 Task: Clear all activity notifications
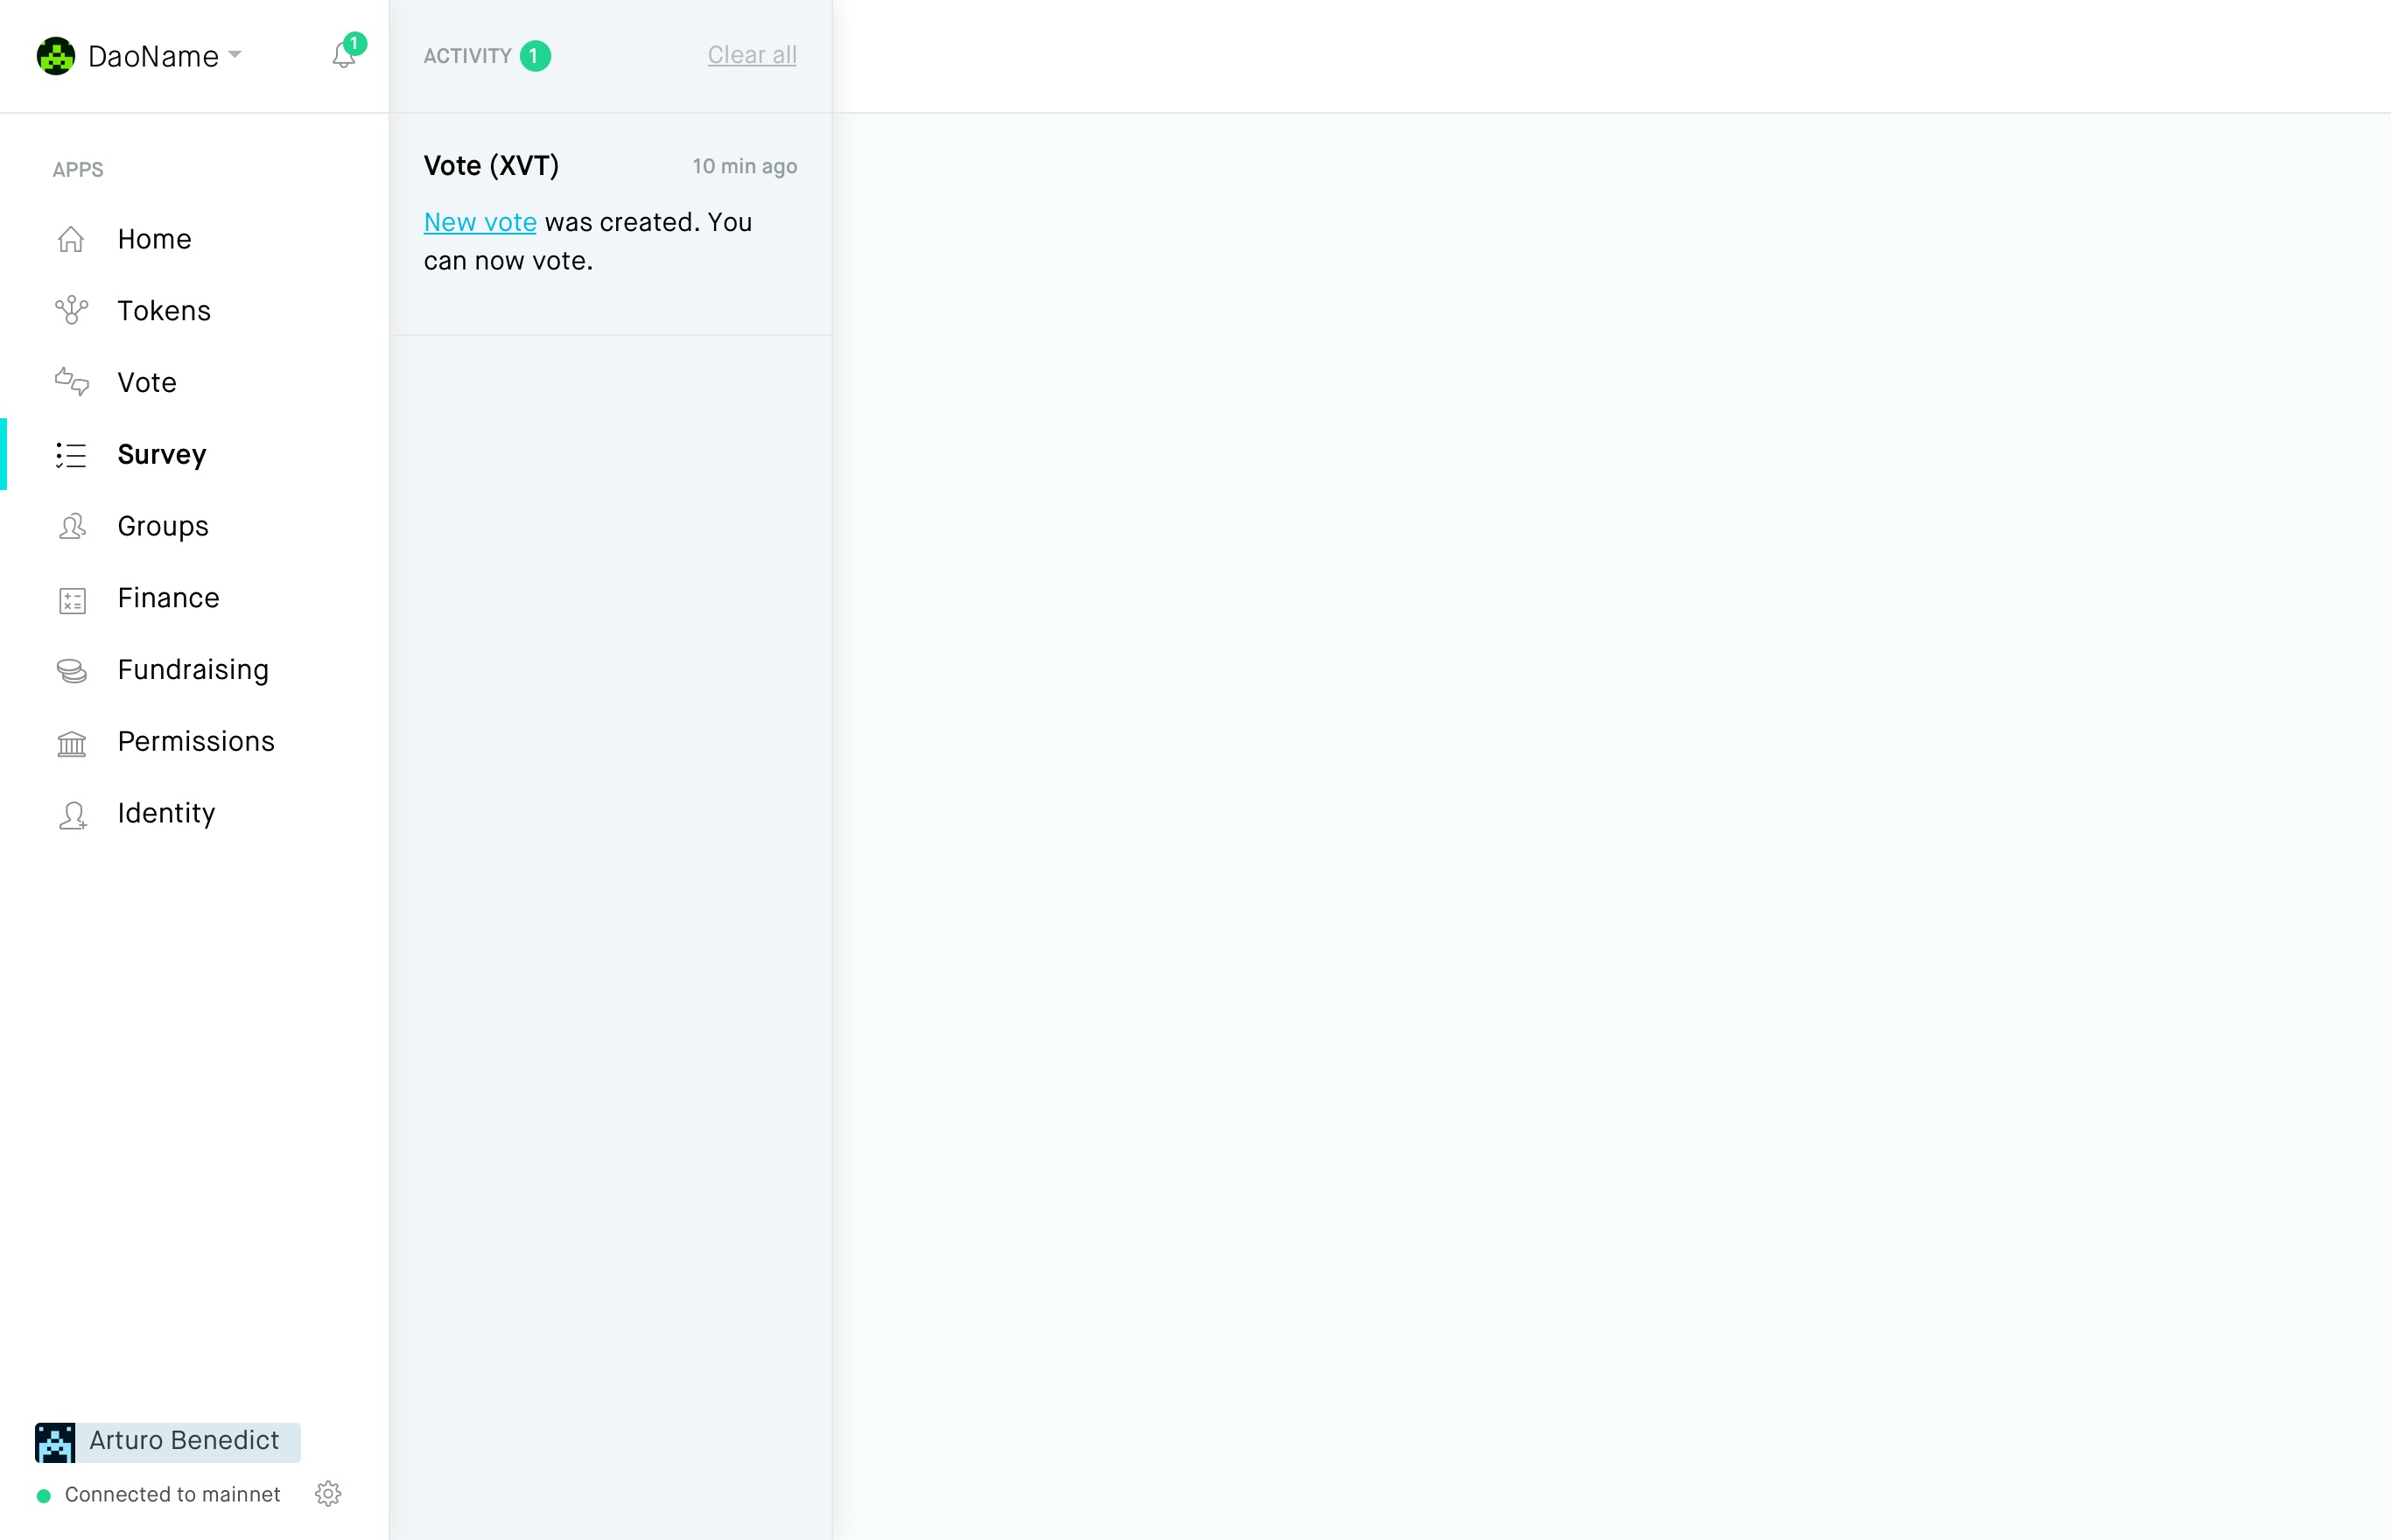coord(752,55)
